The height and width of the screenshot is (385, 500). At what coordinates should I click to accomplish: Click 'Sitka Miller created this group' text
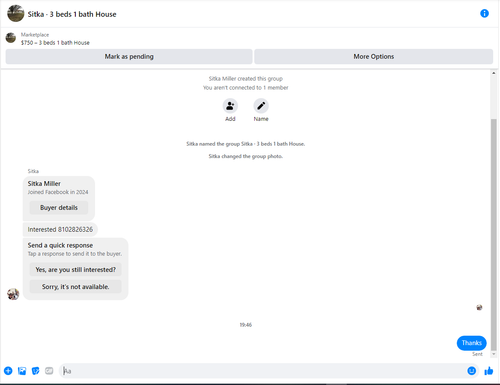246,79
